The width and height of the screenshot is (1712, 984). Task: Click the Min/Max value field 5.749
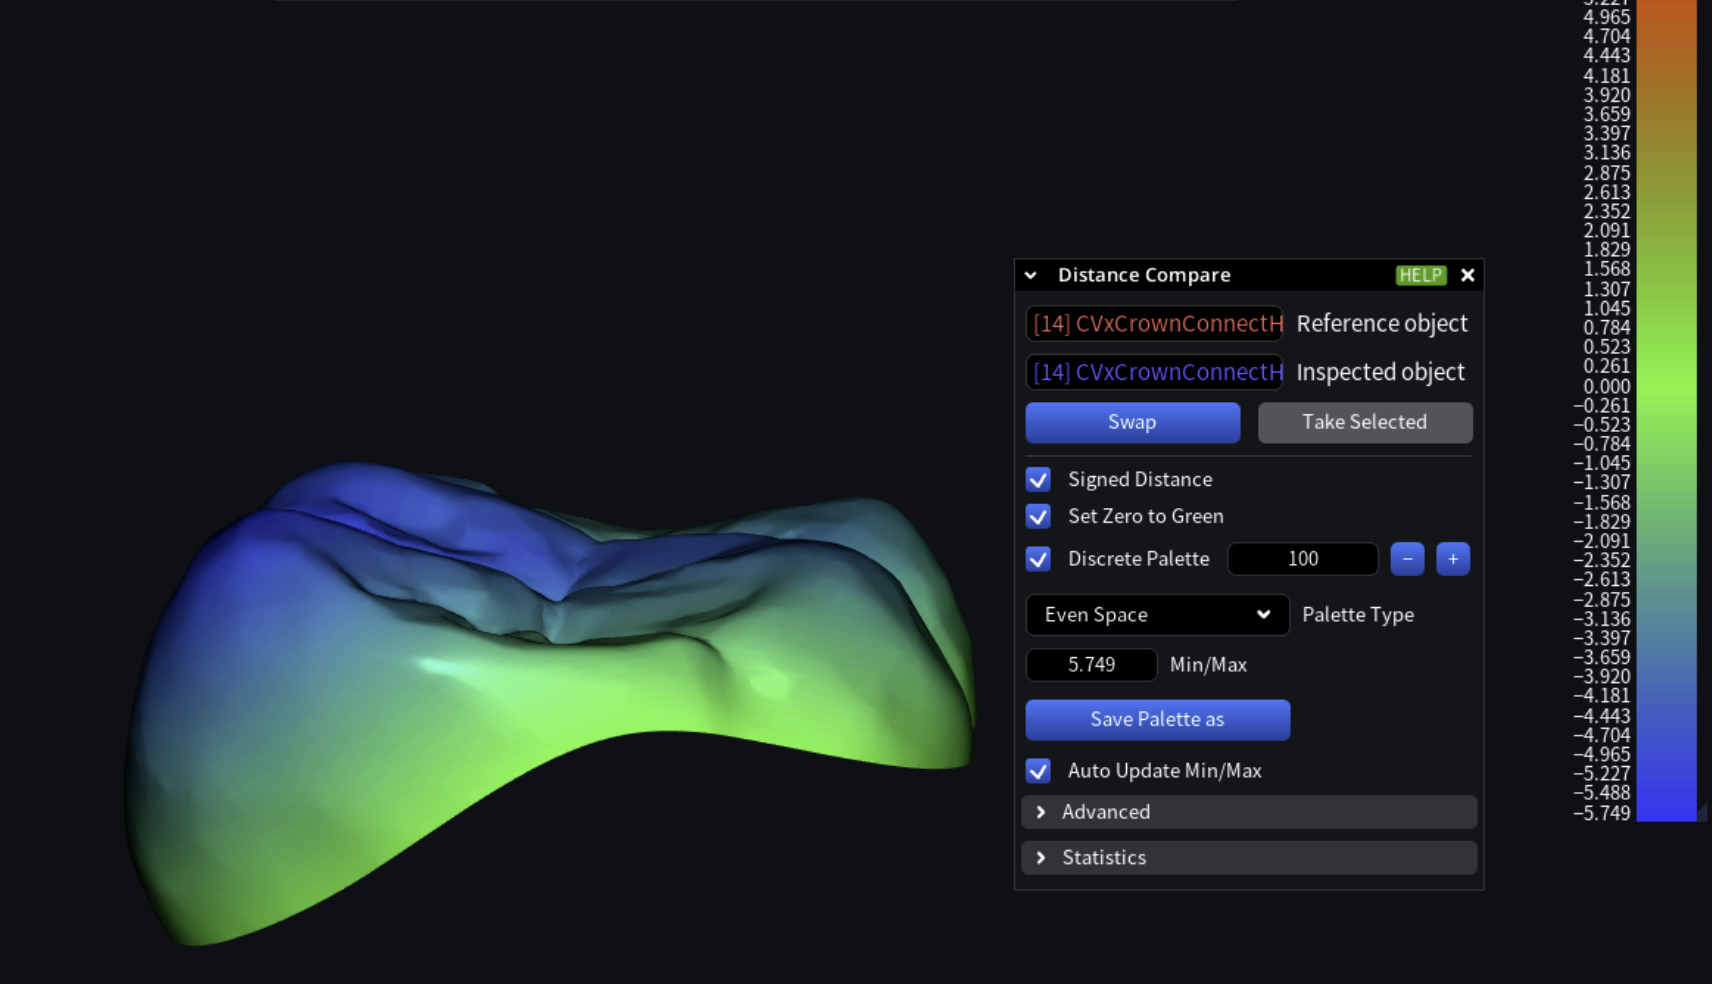(x=1091, y=665)
